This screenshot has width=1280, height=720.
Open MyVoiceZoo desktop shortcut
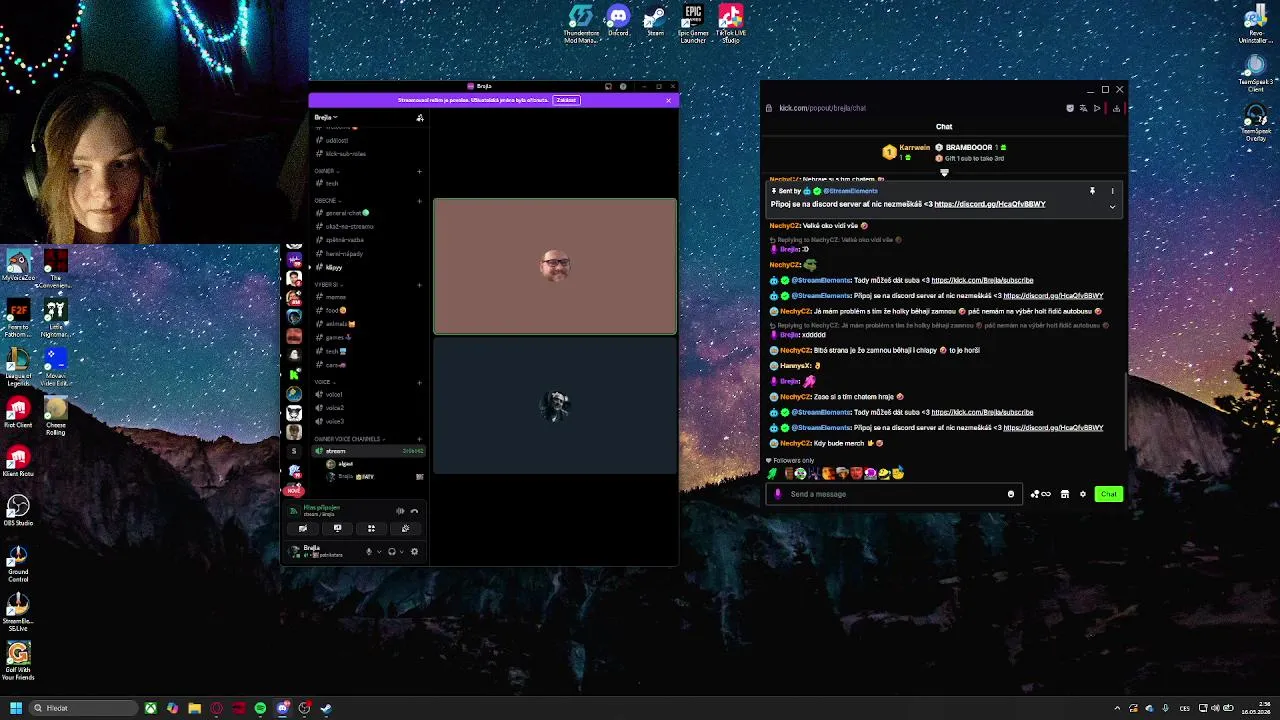click(18, 265)
